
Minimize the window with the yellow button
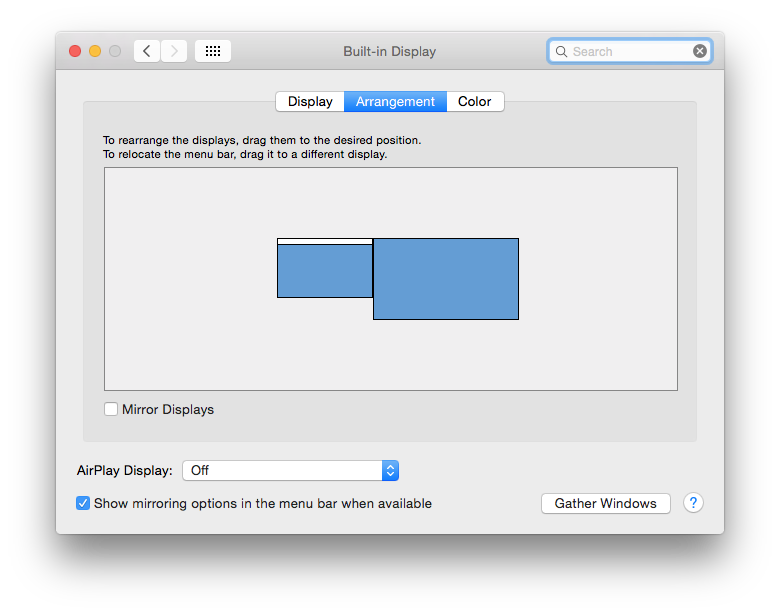[95, 51]
